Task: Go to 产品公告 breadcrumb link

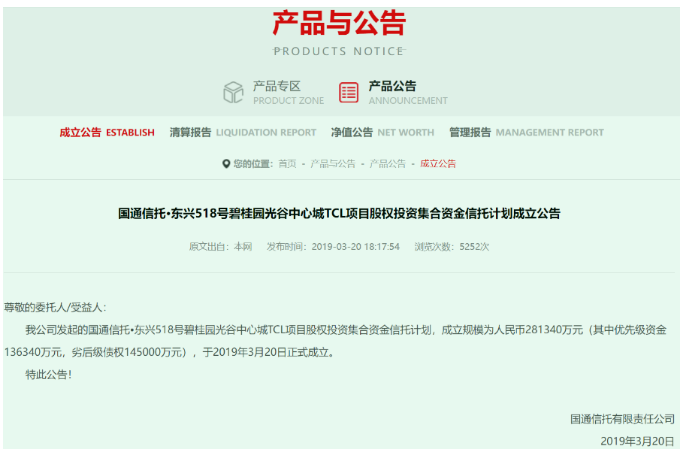Action: pyautogui.click(x=388, y=164)
